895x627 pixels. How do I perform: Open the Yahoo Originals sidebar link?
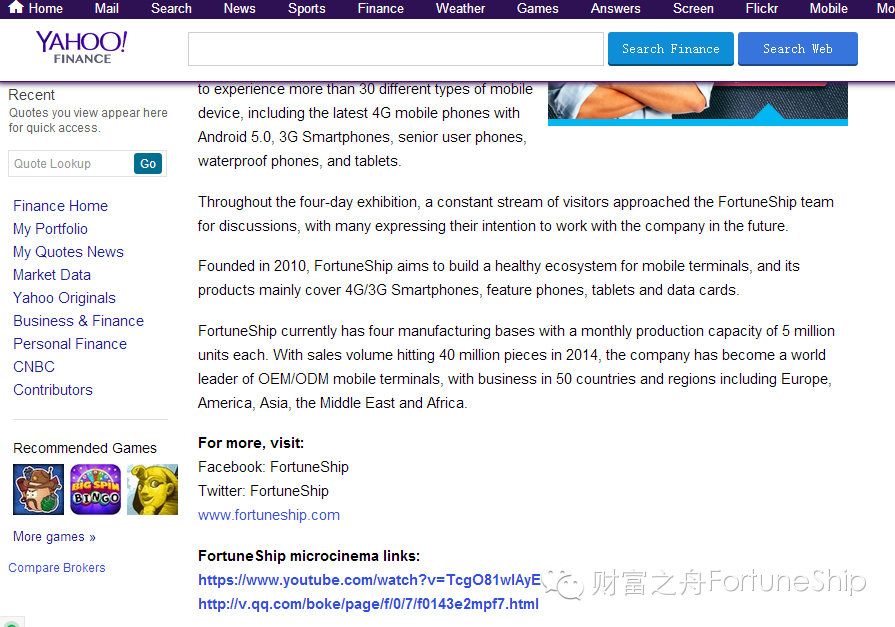click(64, 298)
